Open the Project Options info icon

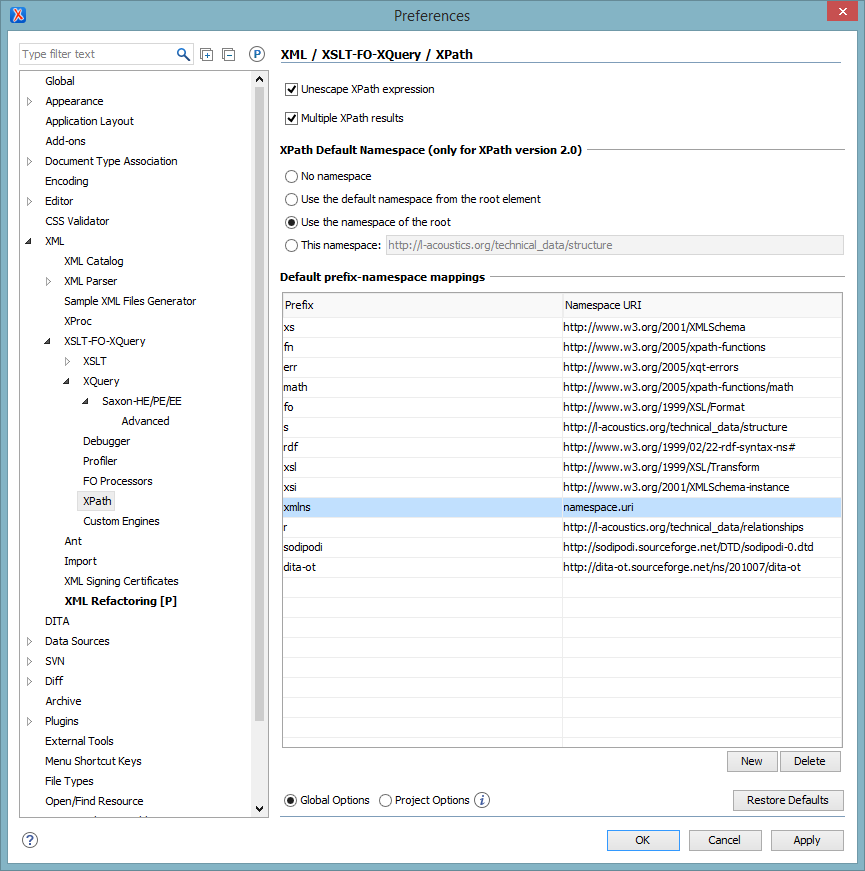pyautogui.click(x=482, y=800)
